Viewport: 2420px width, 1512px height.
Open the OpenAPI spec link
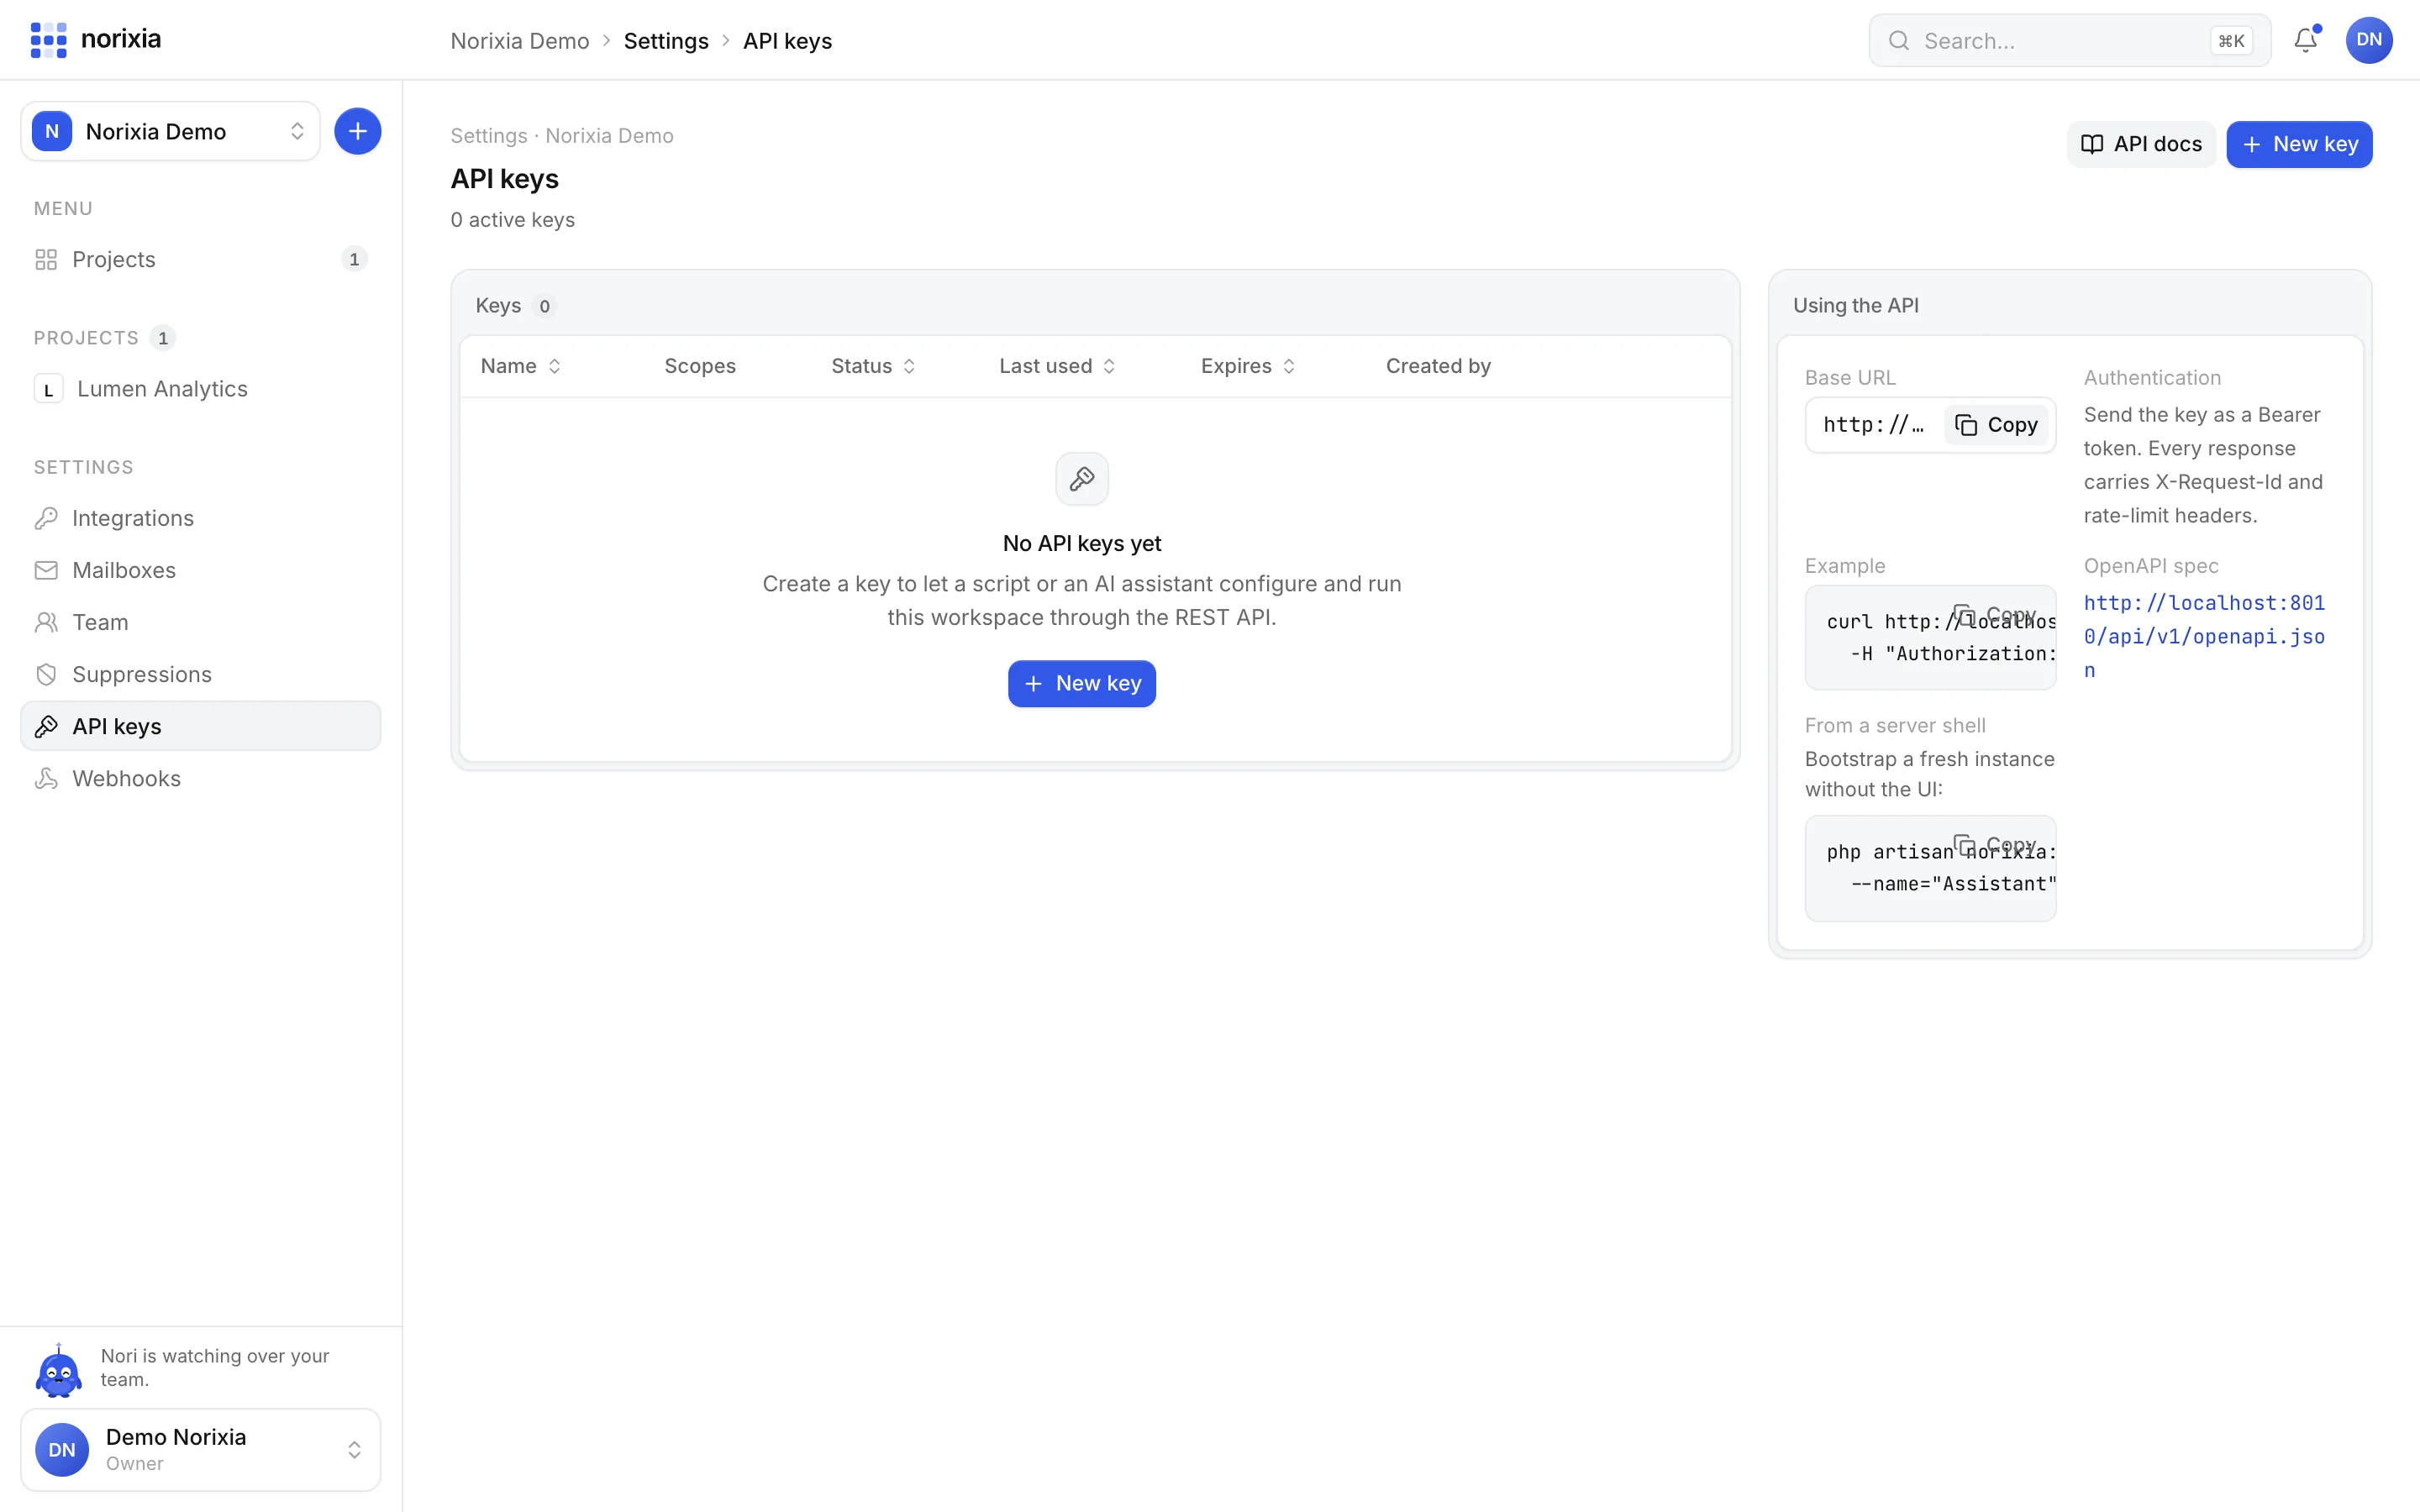[2204, 636]
